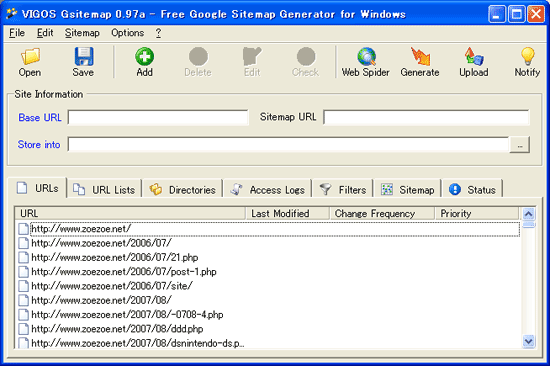Image resolution: width=550 pixels, height=366 pixels.
Task: Click the Base URL blue label link
Action: [x=40, y=118]
